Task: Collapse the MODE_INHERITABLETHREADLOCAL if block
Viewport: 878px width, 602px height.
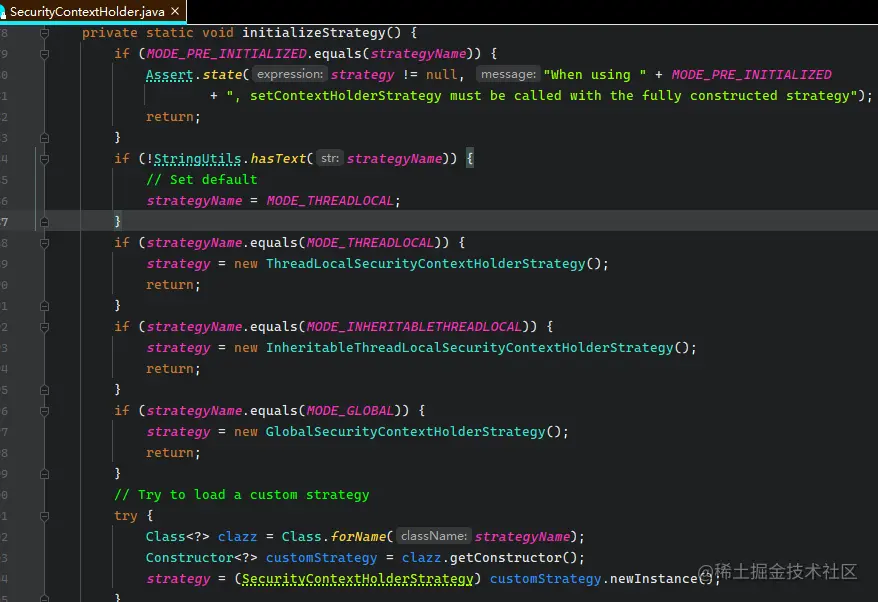Action: pyautogui.click(x=44, y=327)
